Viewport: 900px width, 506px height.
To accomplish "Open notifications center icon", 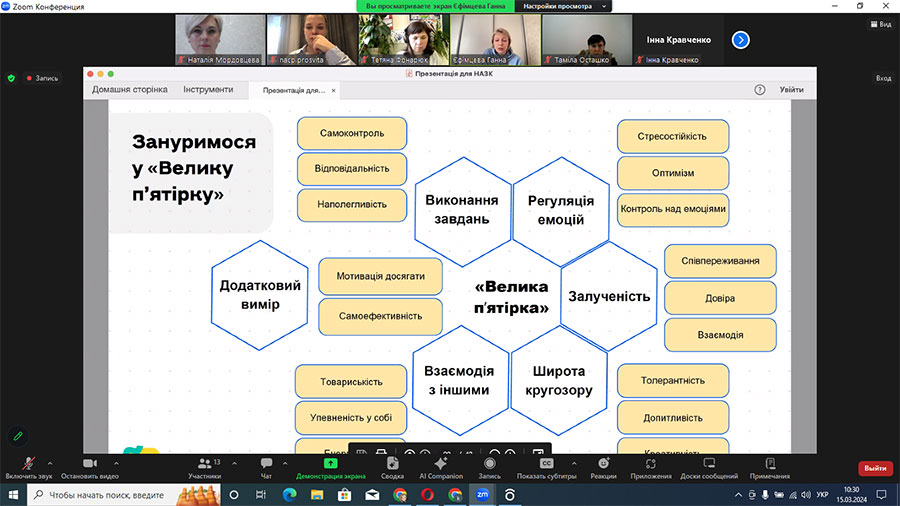I will [882, 495].
